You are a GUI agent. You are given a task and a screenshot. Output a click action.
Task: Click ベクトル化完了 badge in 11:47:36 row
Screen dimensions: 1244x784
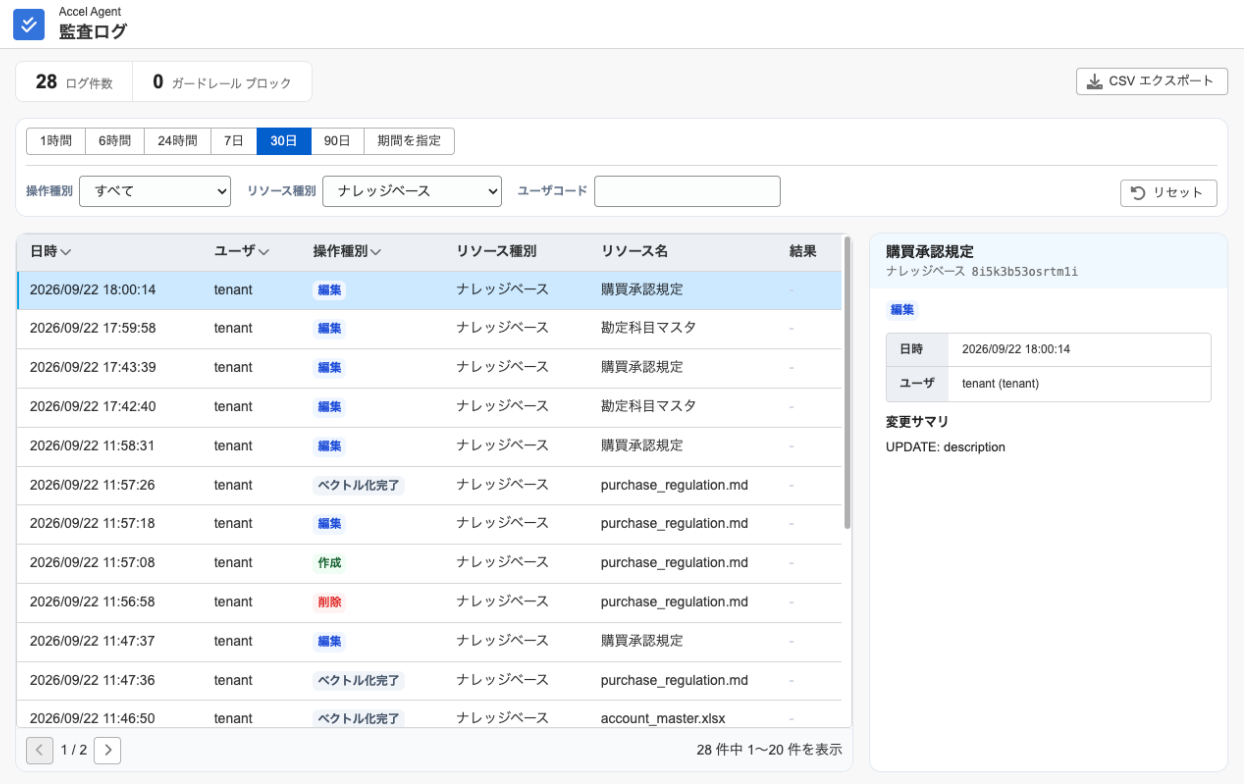click(359, 680)
